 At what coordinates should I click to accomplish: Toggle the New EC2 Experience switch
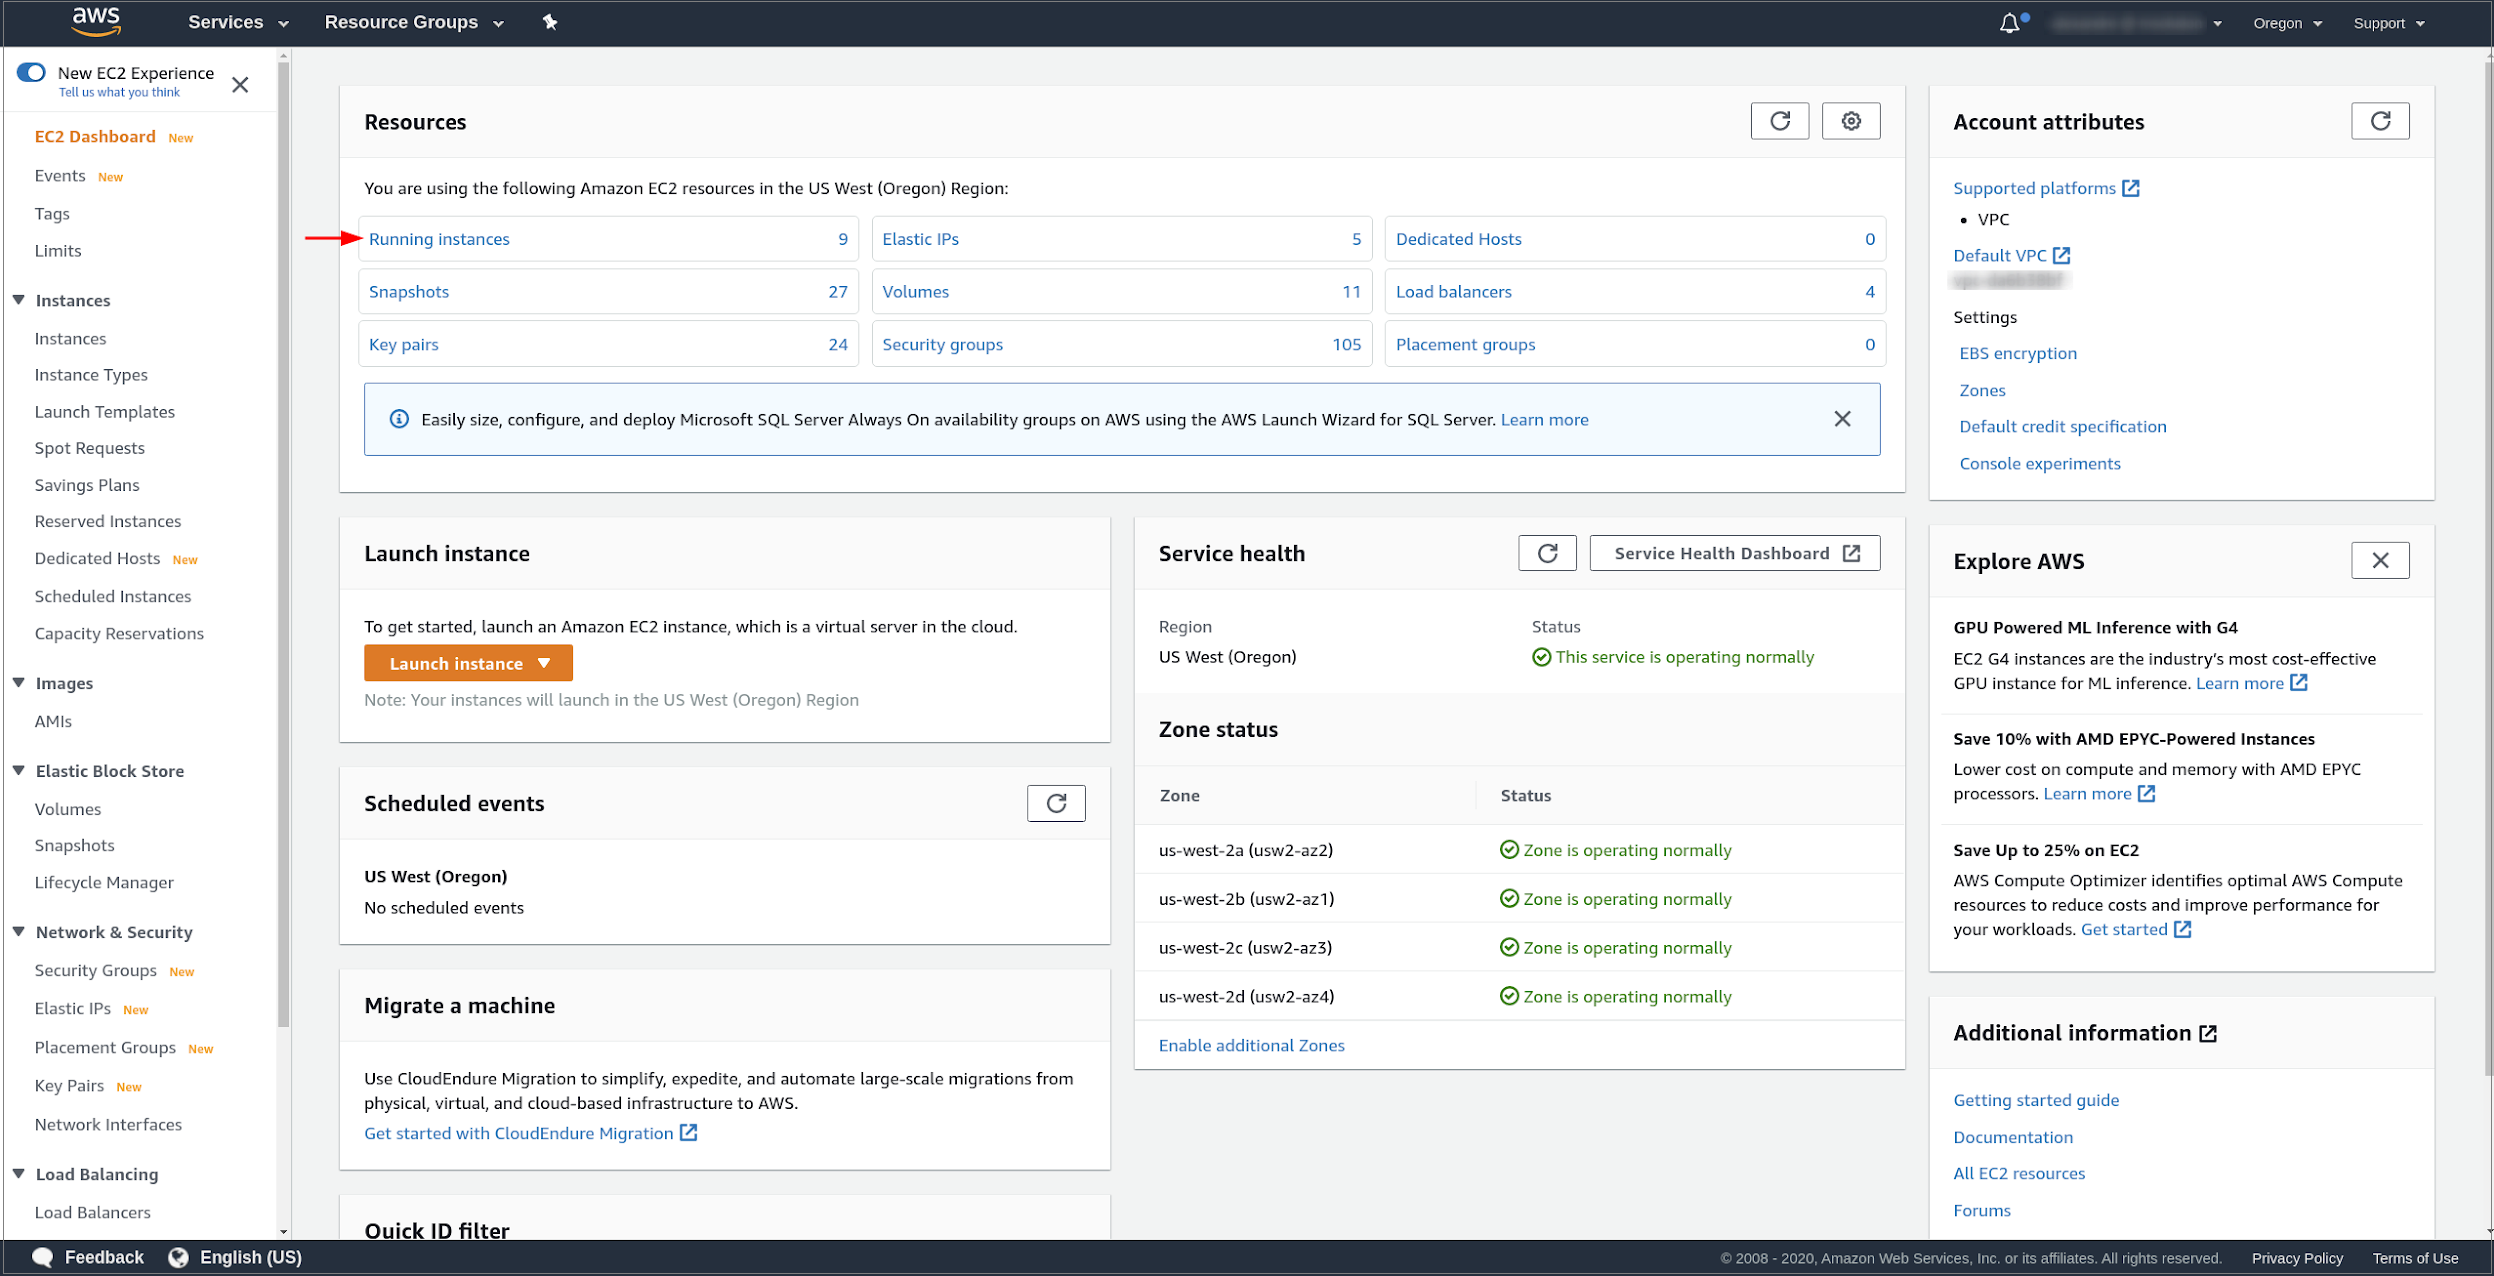click(32, 72)
